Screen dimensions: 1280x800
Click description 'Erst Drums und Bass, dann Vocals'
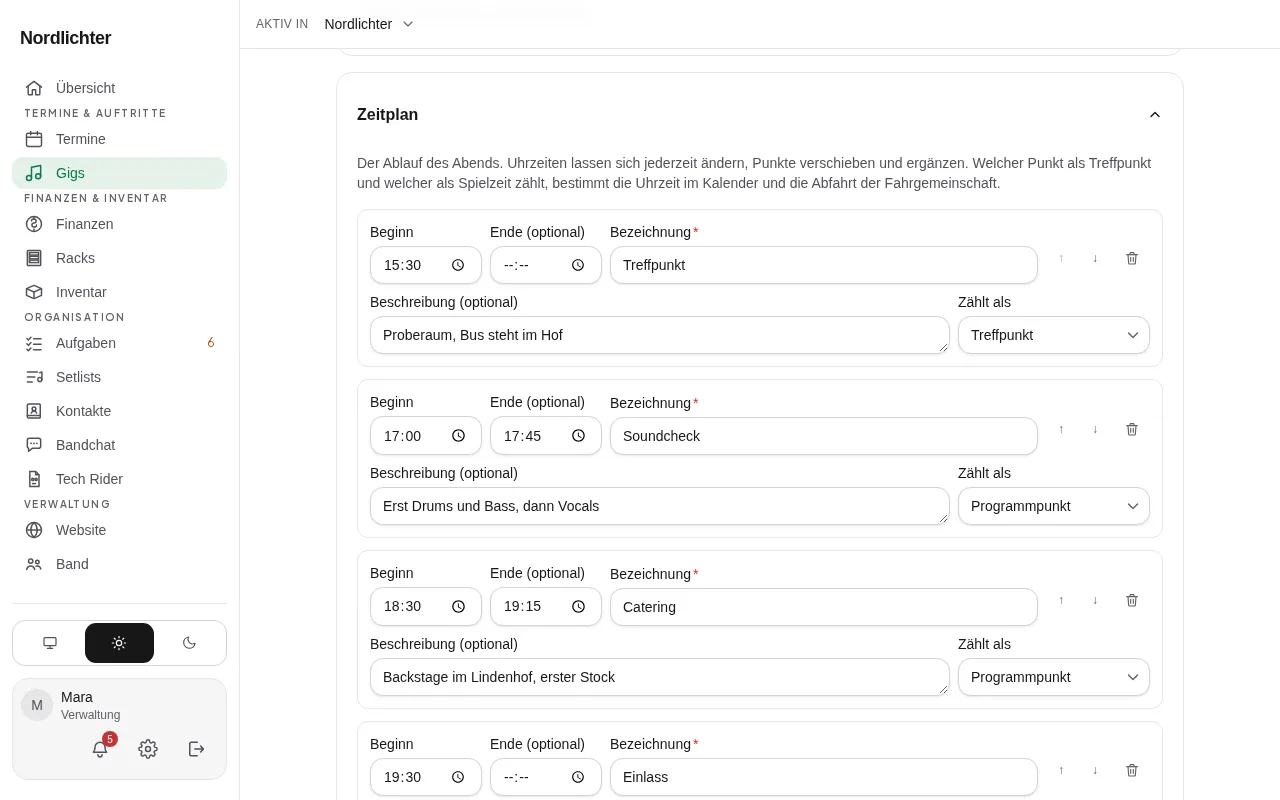coord(660,506)
